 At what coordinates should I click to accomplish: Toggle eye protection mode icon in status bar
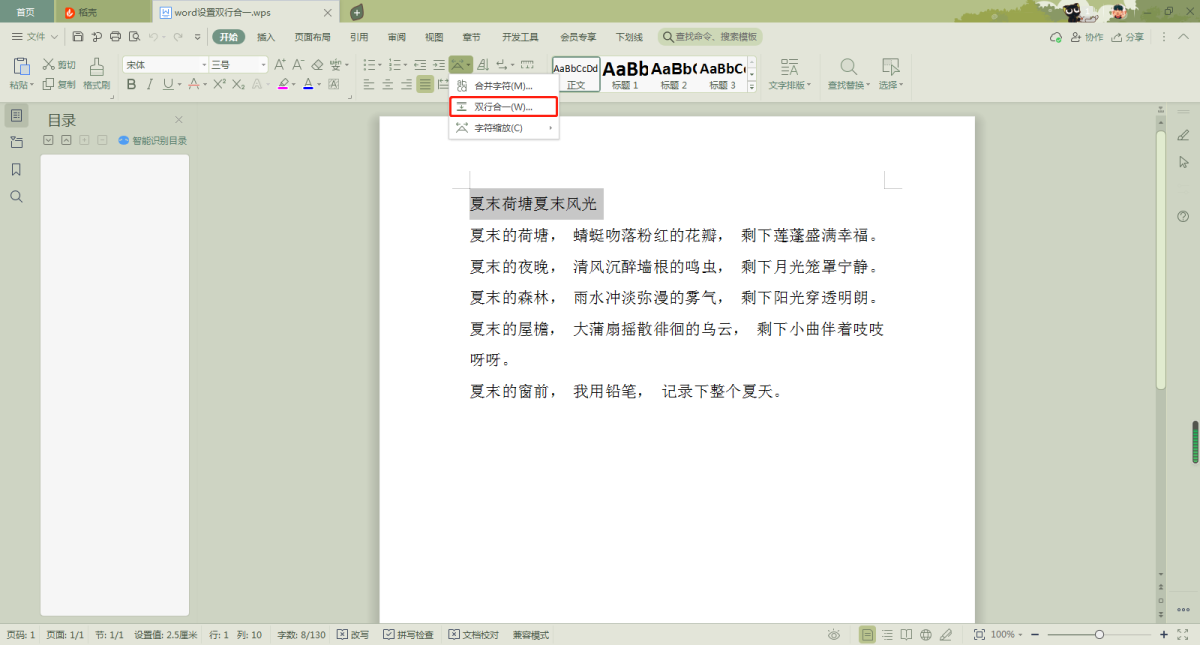click(834, 635)
